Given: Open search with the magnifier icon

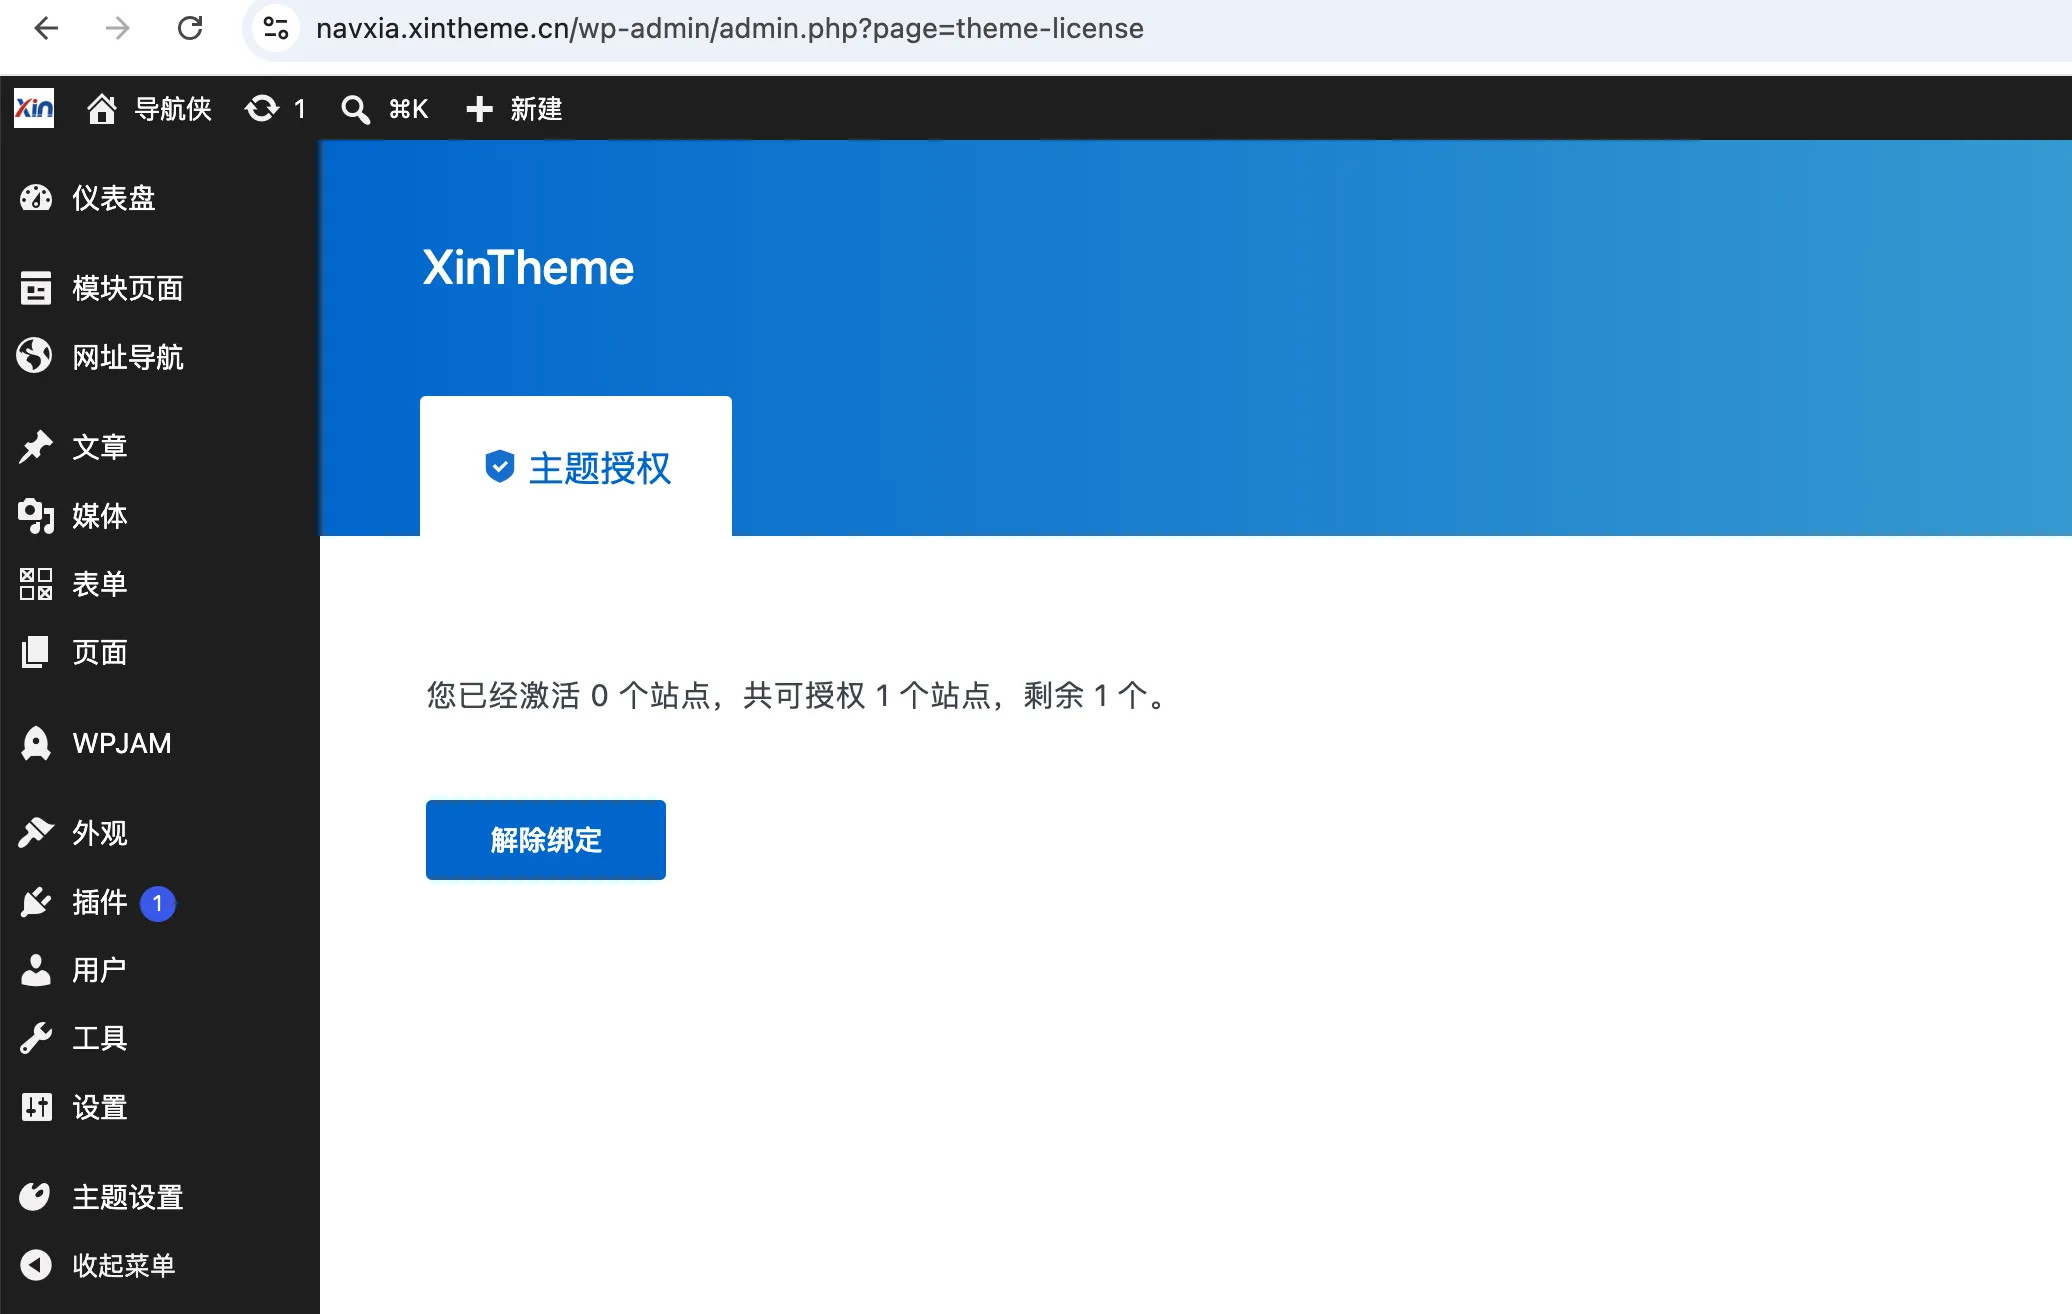Looking at the screenshot, I should click(355, 108).
